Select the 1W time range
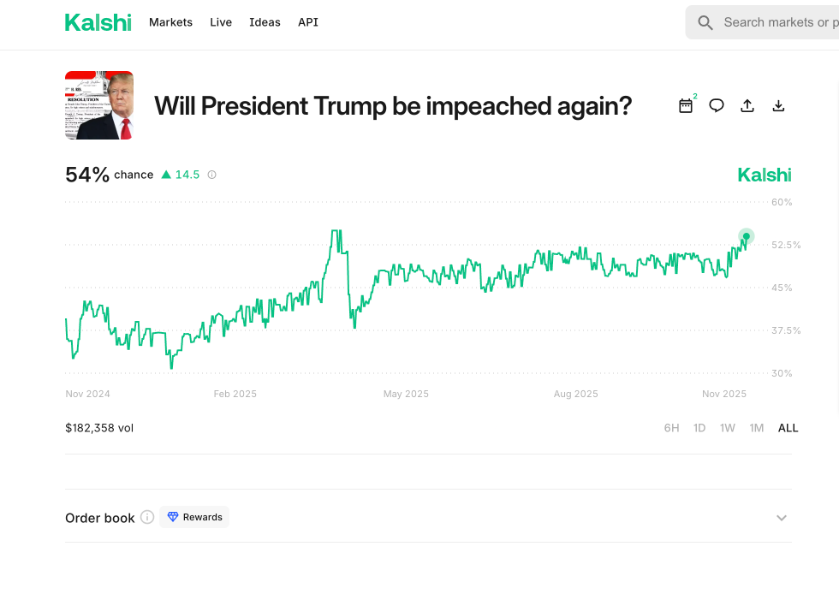The width and height of the screenshot is (839, 600). [x=728, y=428]
